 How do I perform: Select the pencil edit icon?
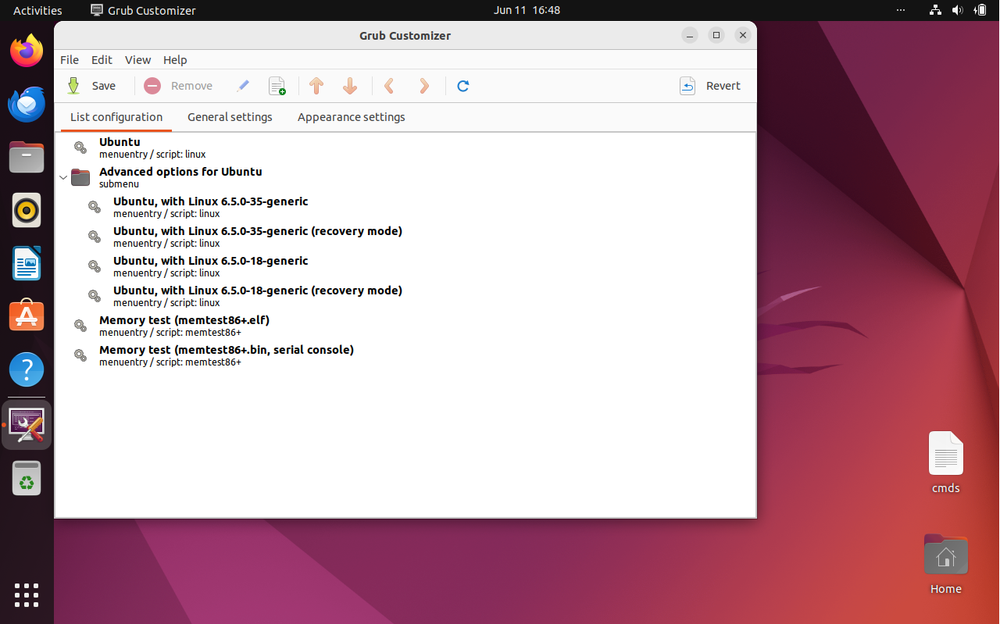243,86
